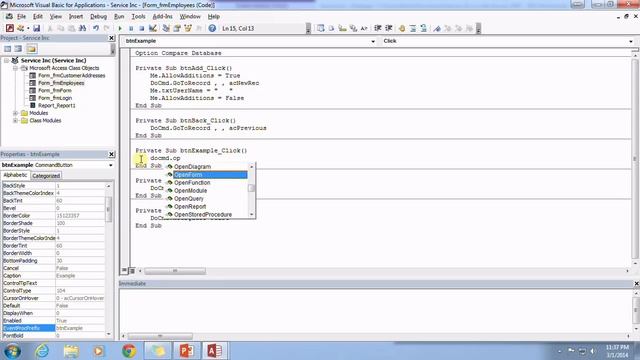Open the Click procedure dropdown
Screen dimensions: 640x360
pos(631,41)
